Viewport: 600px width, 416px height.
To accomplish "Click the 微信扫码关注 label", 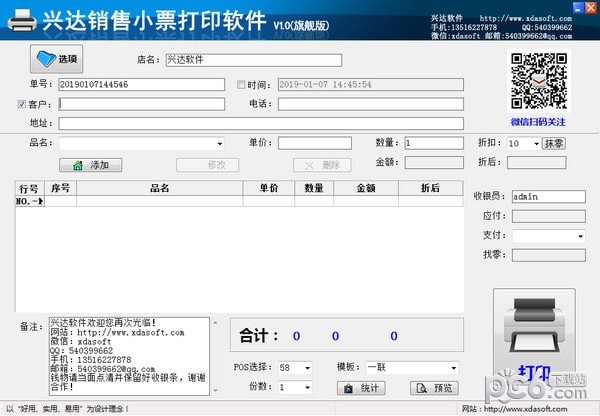I will (538, 122).
